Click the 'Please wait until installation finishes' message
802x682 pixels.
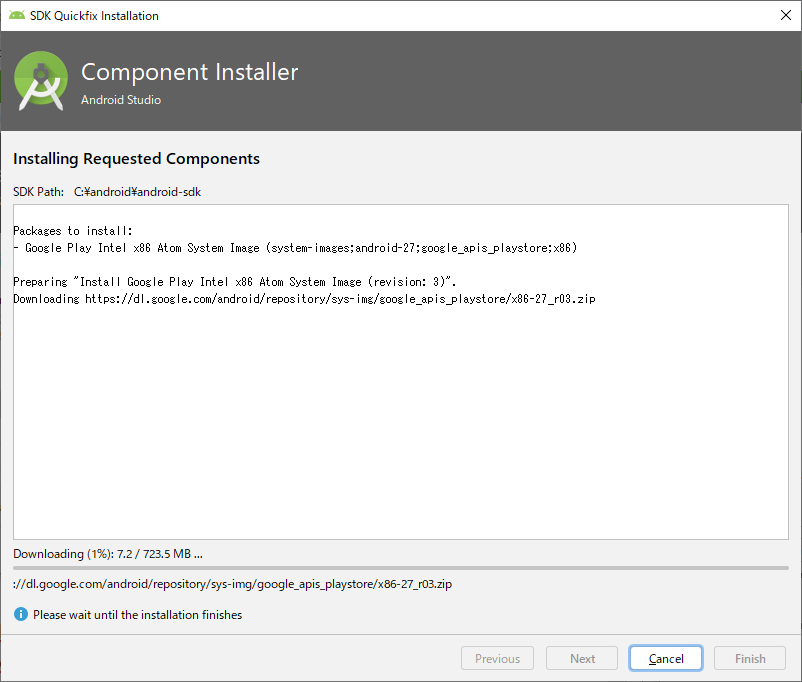pyautogui.click(x=137, y=615)
